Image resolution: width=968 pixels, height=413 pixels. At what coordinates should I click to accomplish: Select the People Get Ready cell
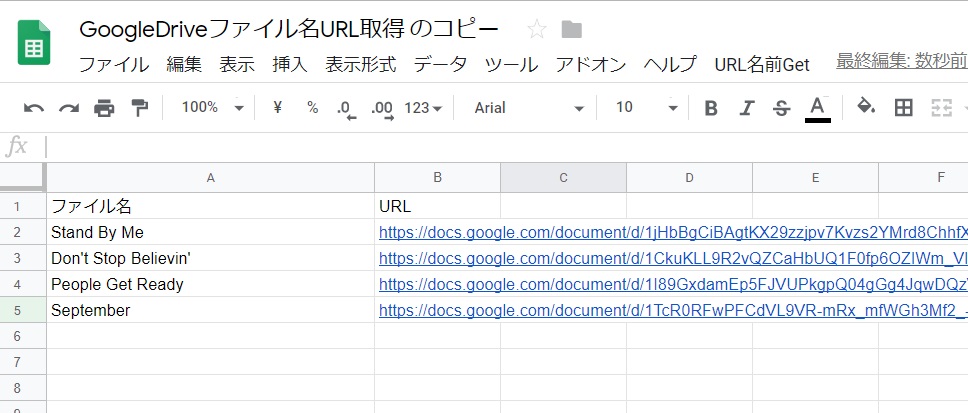[x=211, y=284]
